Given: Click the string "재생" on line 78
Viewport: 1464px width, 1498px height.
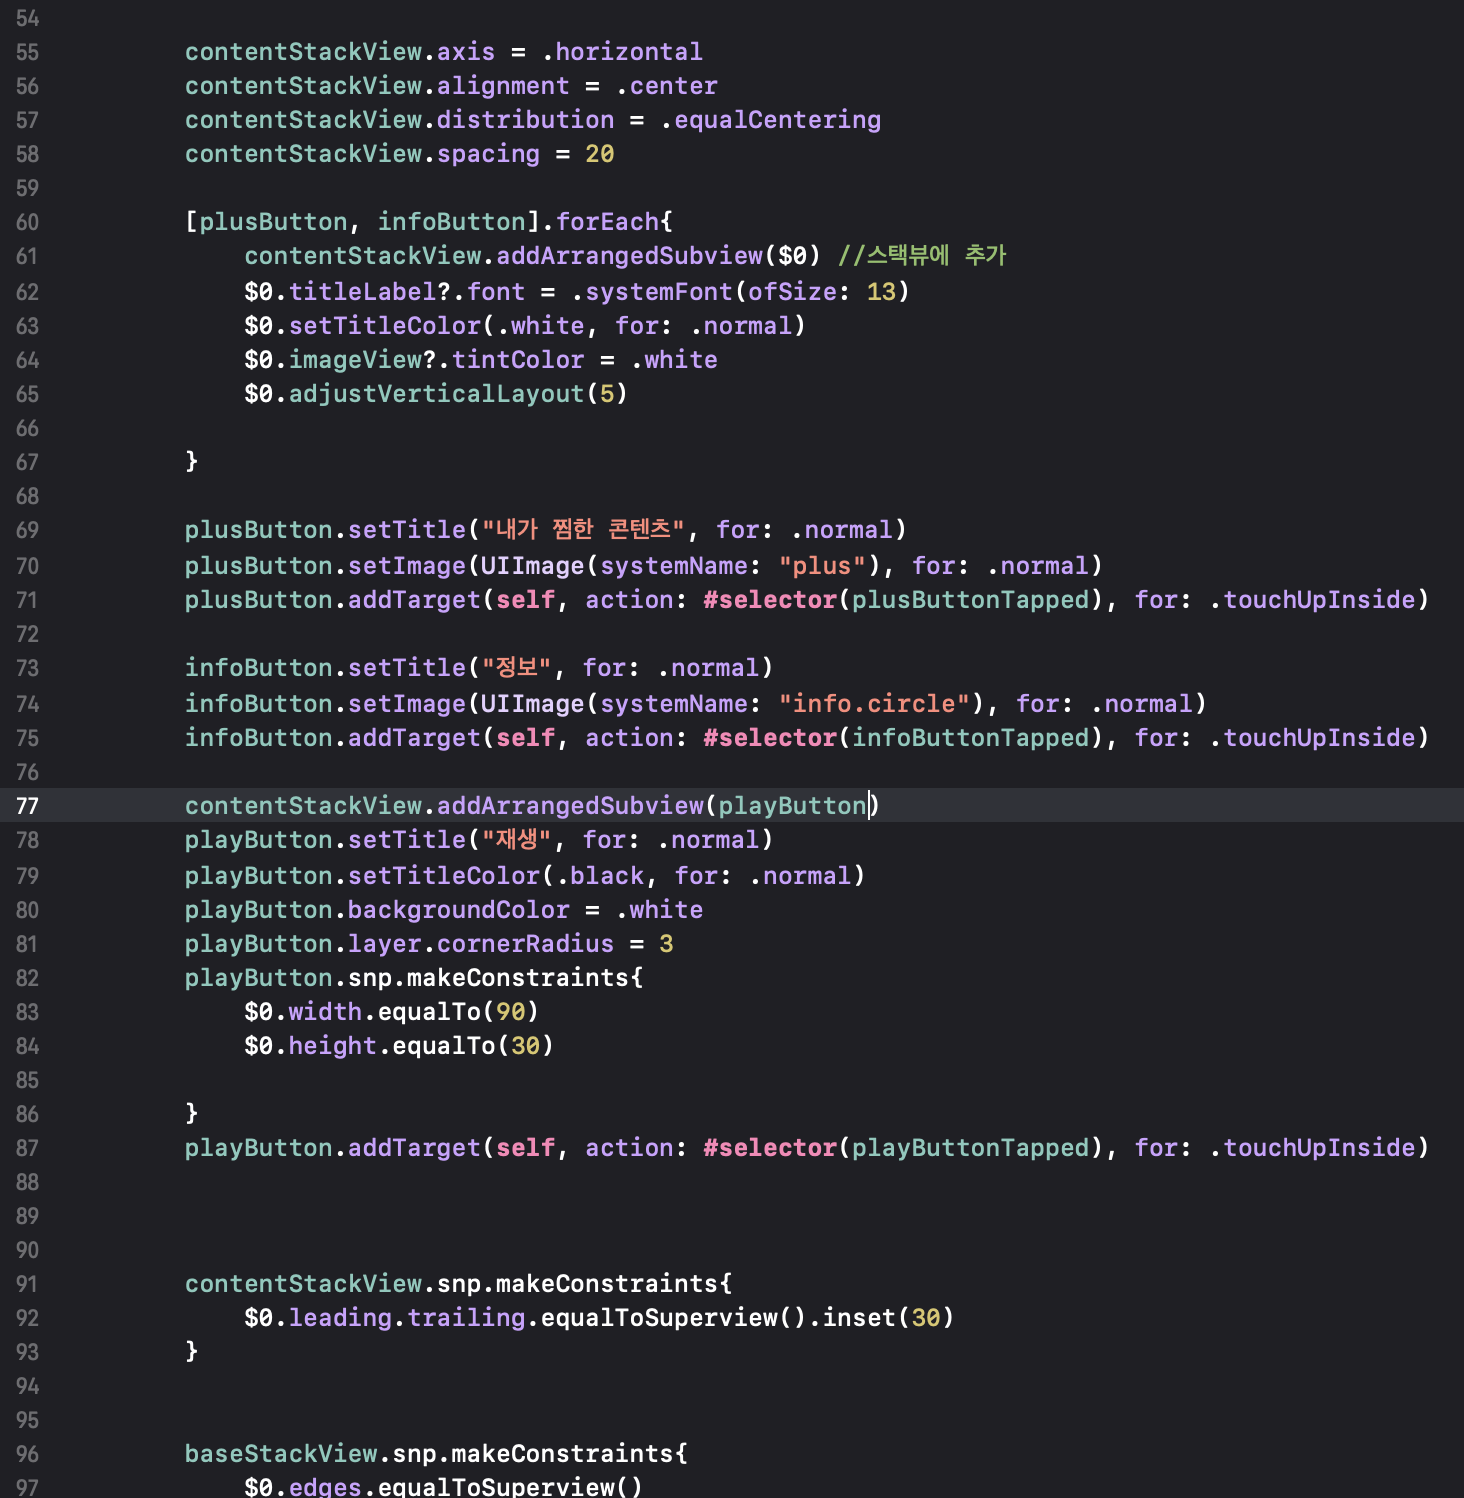Looking at the screenshot, I should pos(517,840).
